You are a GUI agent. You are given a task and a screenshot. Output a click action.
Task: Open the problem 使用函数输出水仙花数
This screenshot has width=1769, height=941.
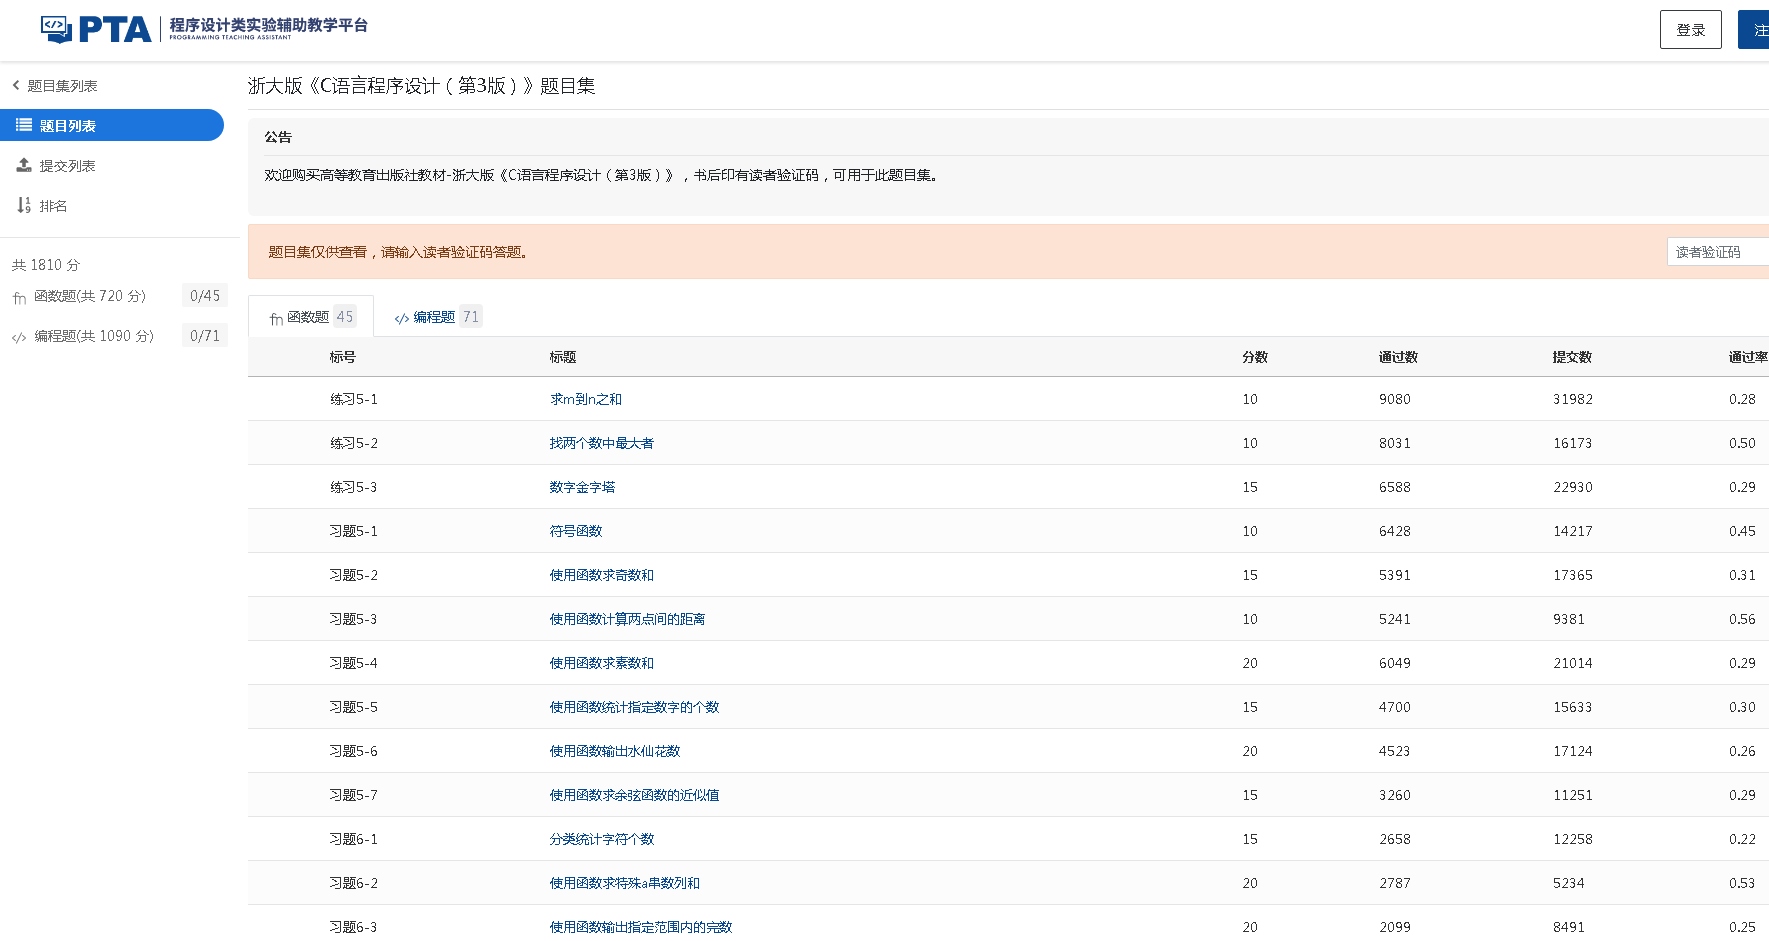pyautogui.click(x=615, y=751)
